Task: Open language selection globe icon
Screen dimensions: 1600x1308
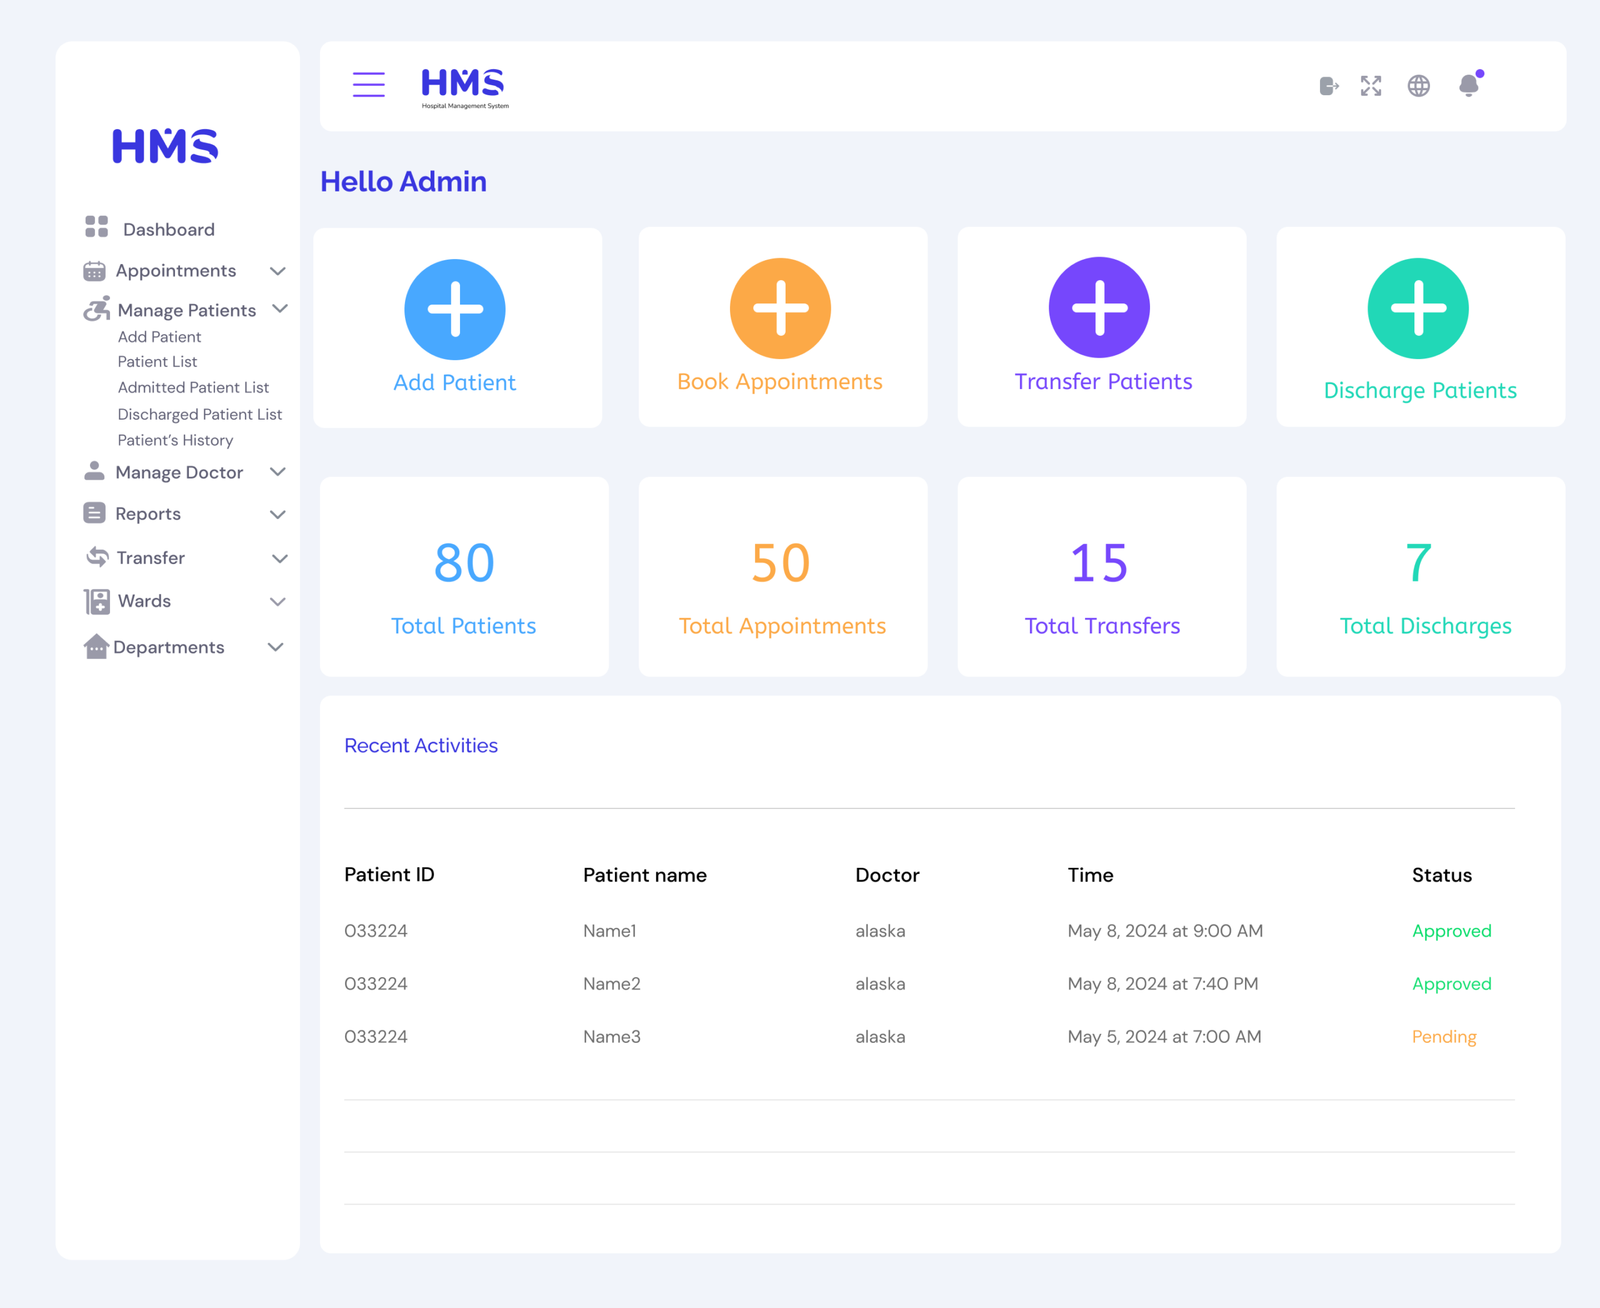Action: click(1418, 86)
